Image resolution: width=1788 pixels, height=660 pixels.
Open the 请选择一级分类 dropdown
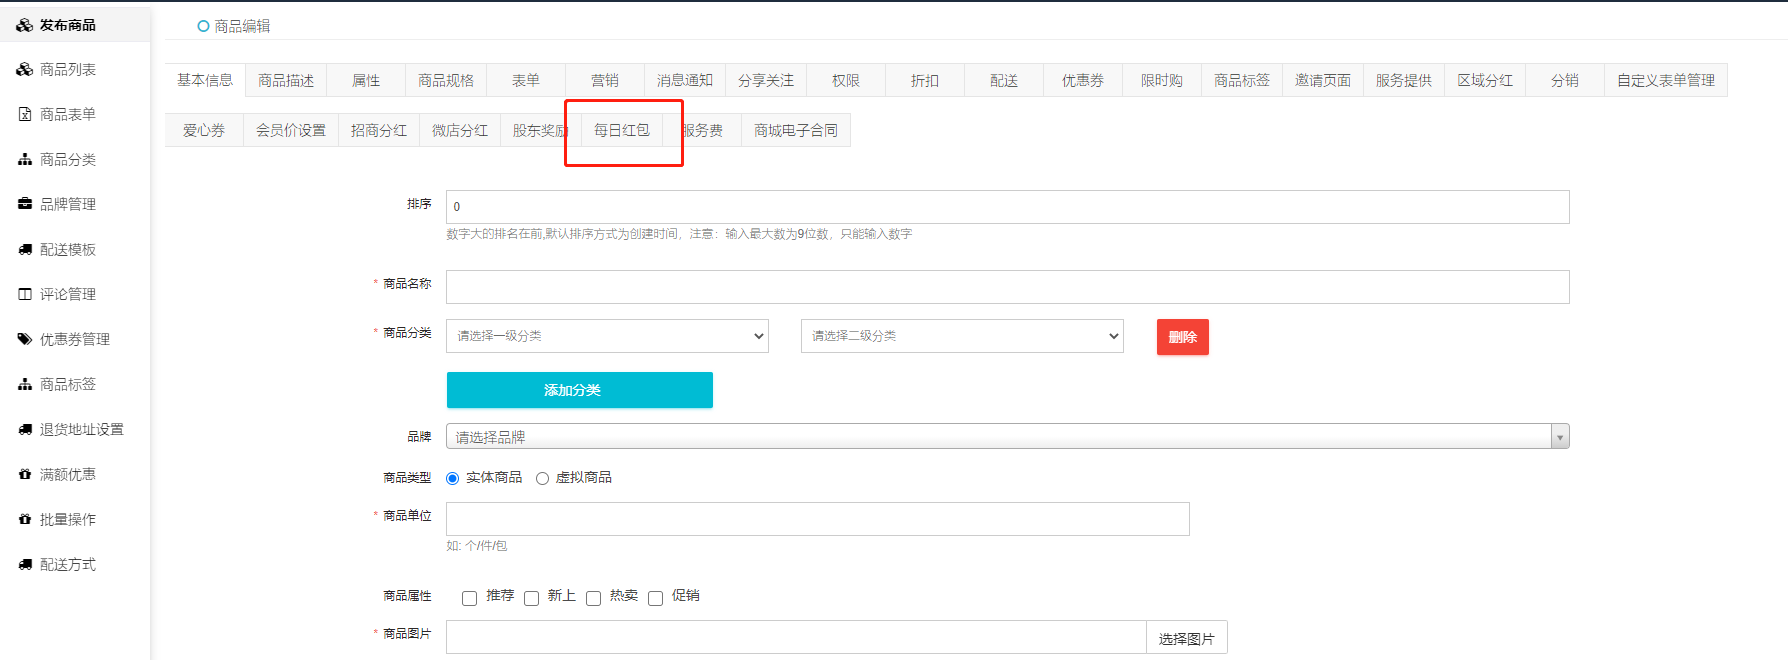pyautogui.click(x=607, y=336)
